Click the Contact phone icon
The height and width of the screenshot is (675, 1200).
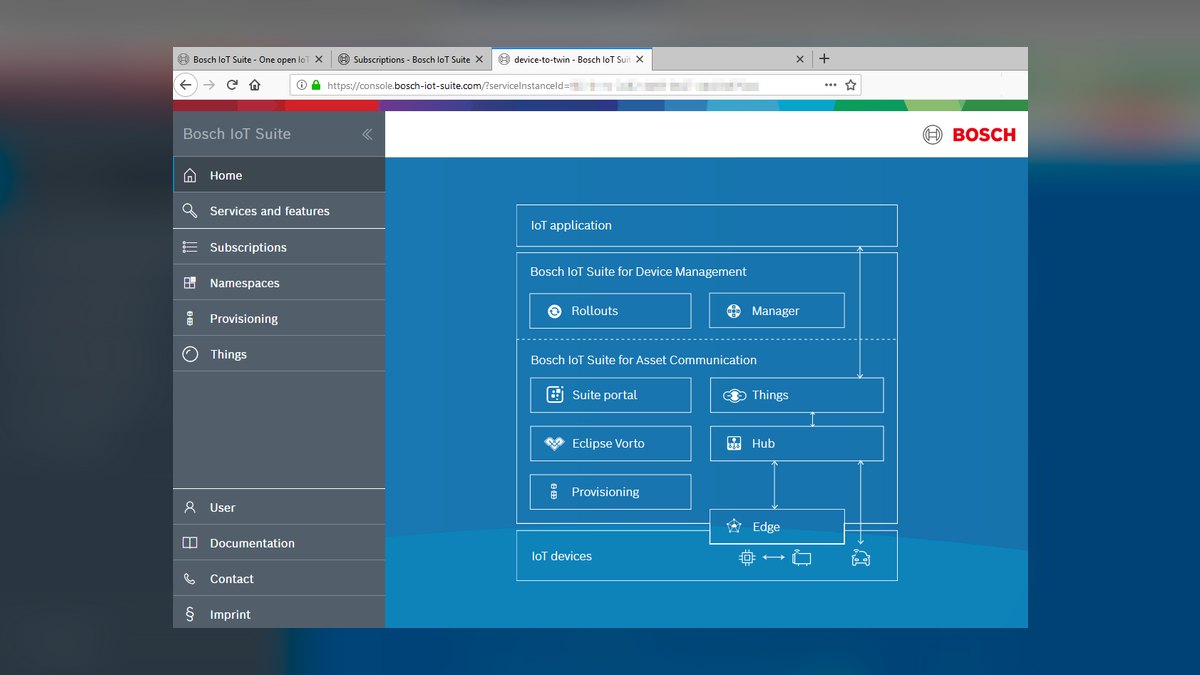click(x=190, y=579)
